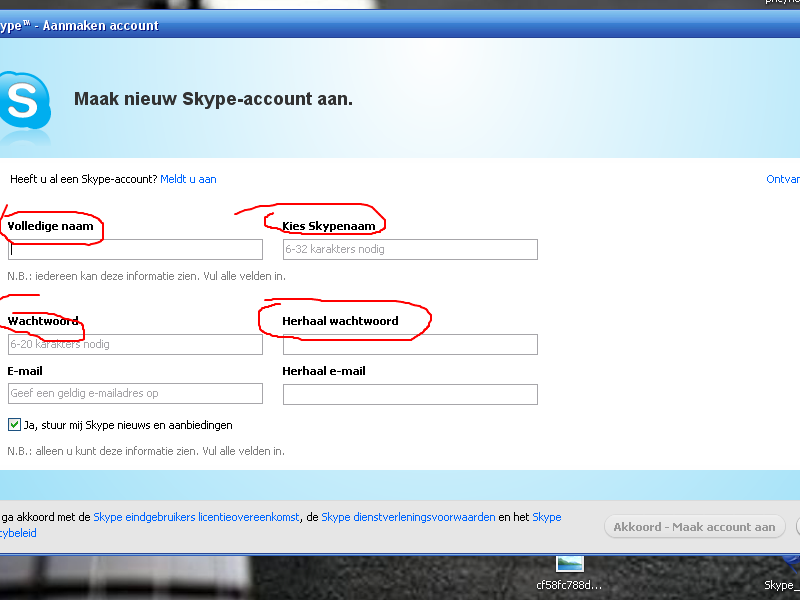Click the Volledige naam input field

(x=135, y=249)
